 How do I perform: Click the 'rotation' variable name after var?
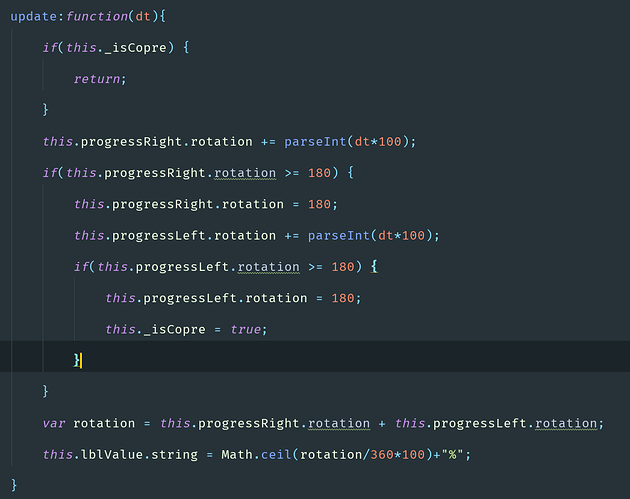coord(104,423)
